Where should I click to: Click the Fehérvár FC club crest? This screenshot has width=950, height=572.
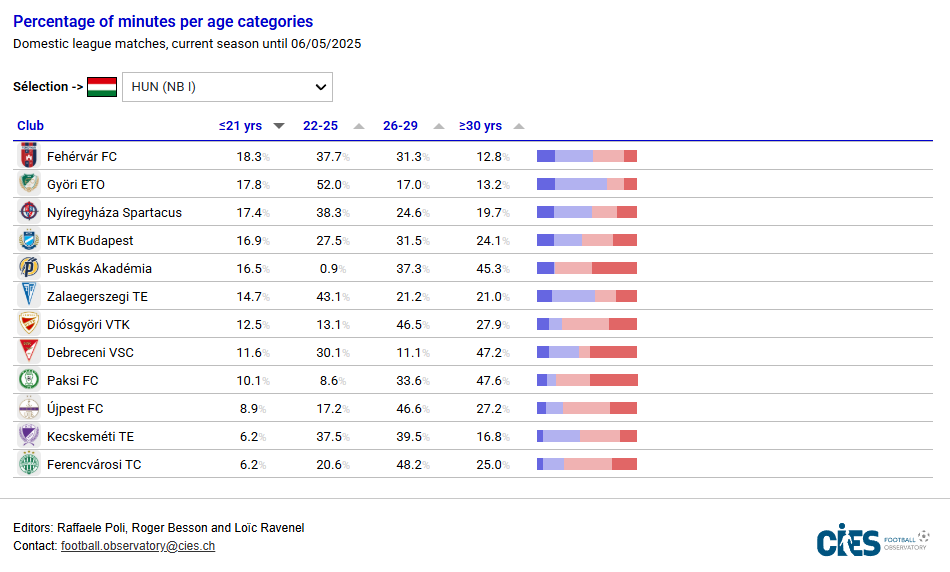point(28,156)
